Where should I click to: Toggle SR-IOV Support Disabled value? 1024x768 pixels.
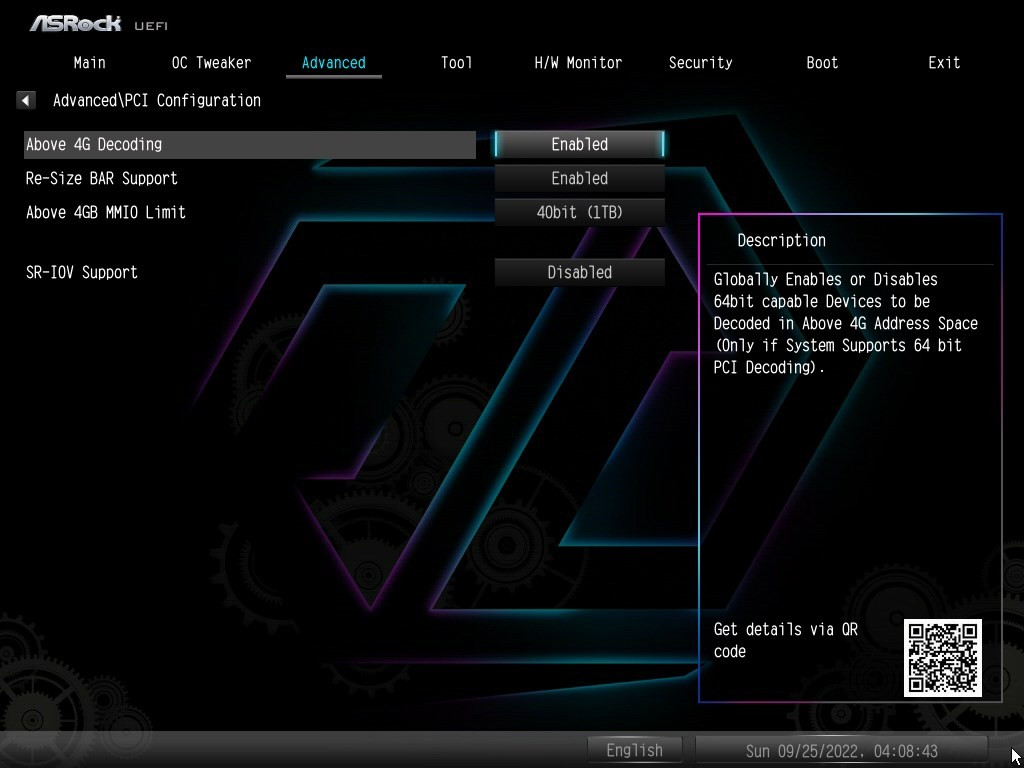pyautogui.click(x=579, y=272)
